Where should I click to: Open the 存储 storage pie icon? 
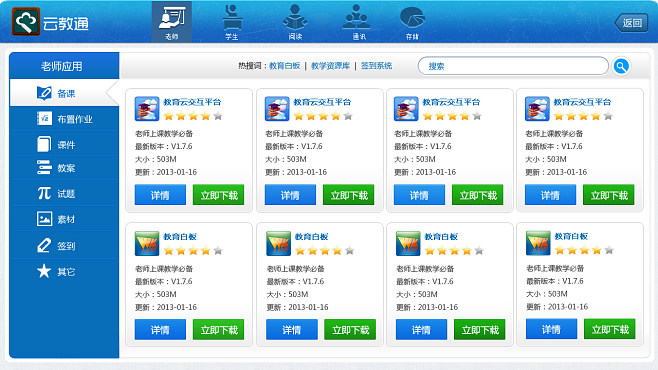coord(413,22)
